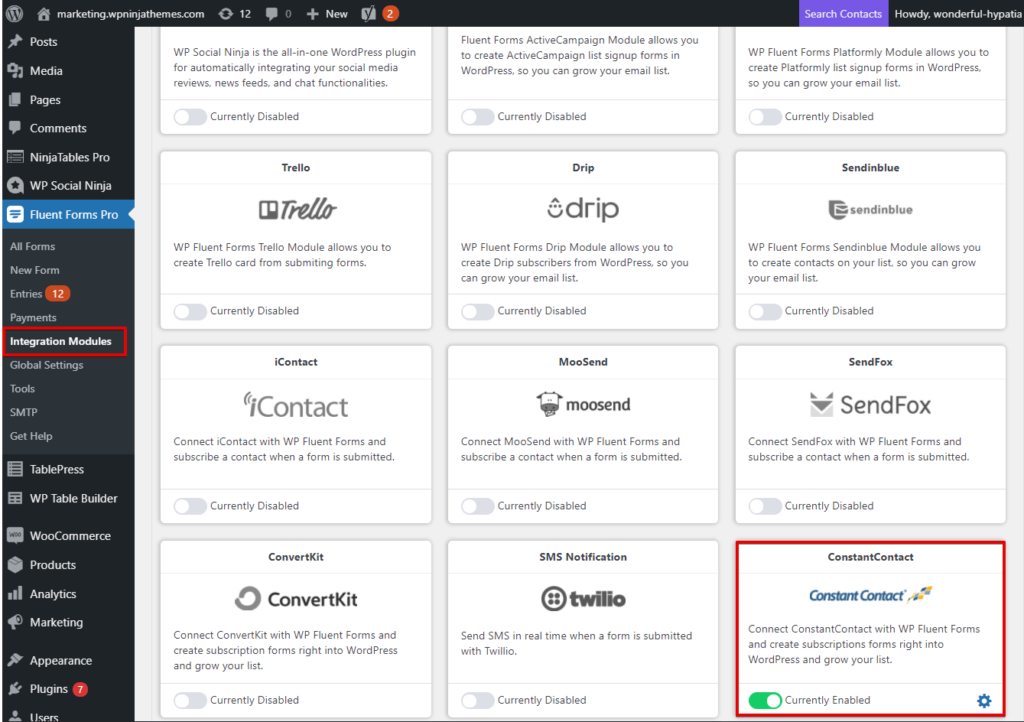Enable the Platformly module toggle
Screen dimensions: 1024x722
[x=765, y=117]
